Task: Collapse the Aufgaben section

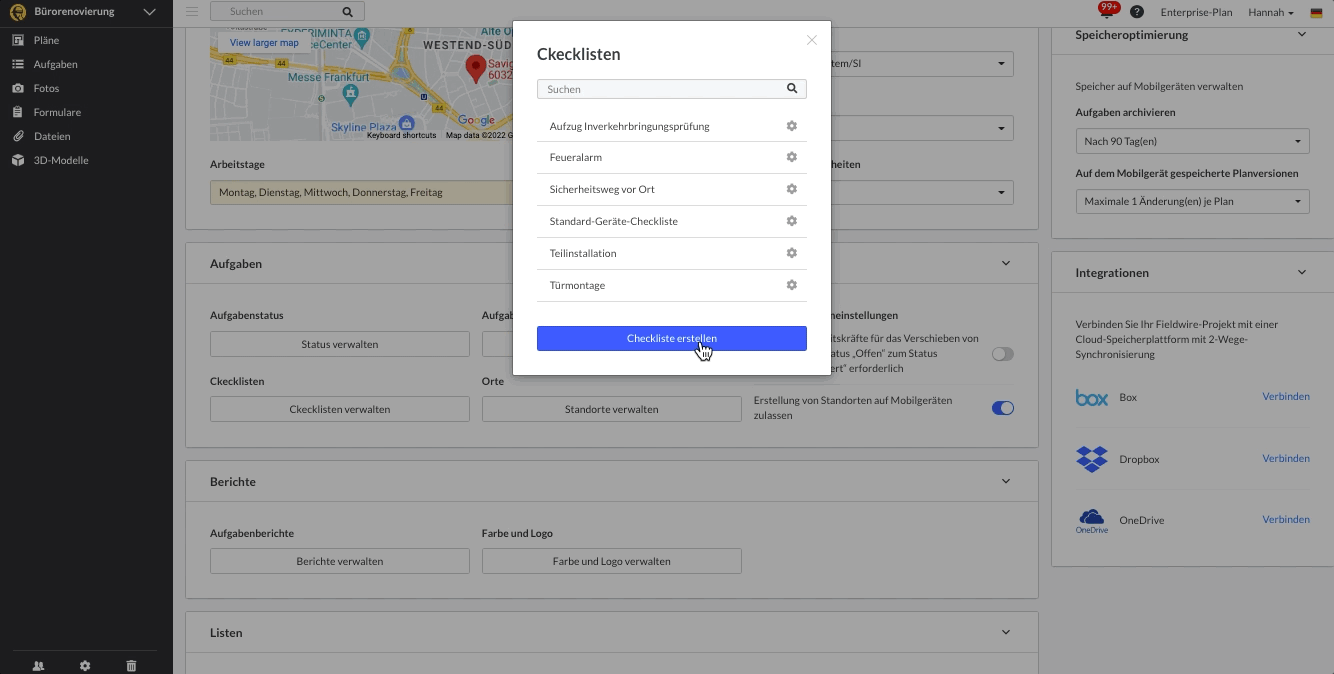Action: (x=1006, y=263)
